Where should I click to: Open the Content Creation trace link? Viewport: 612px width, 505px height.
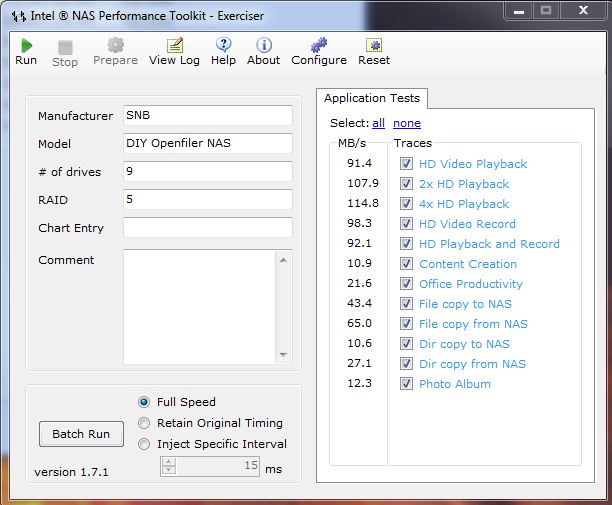468,264
